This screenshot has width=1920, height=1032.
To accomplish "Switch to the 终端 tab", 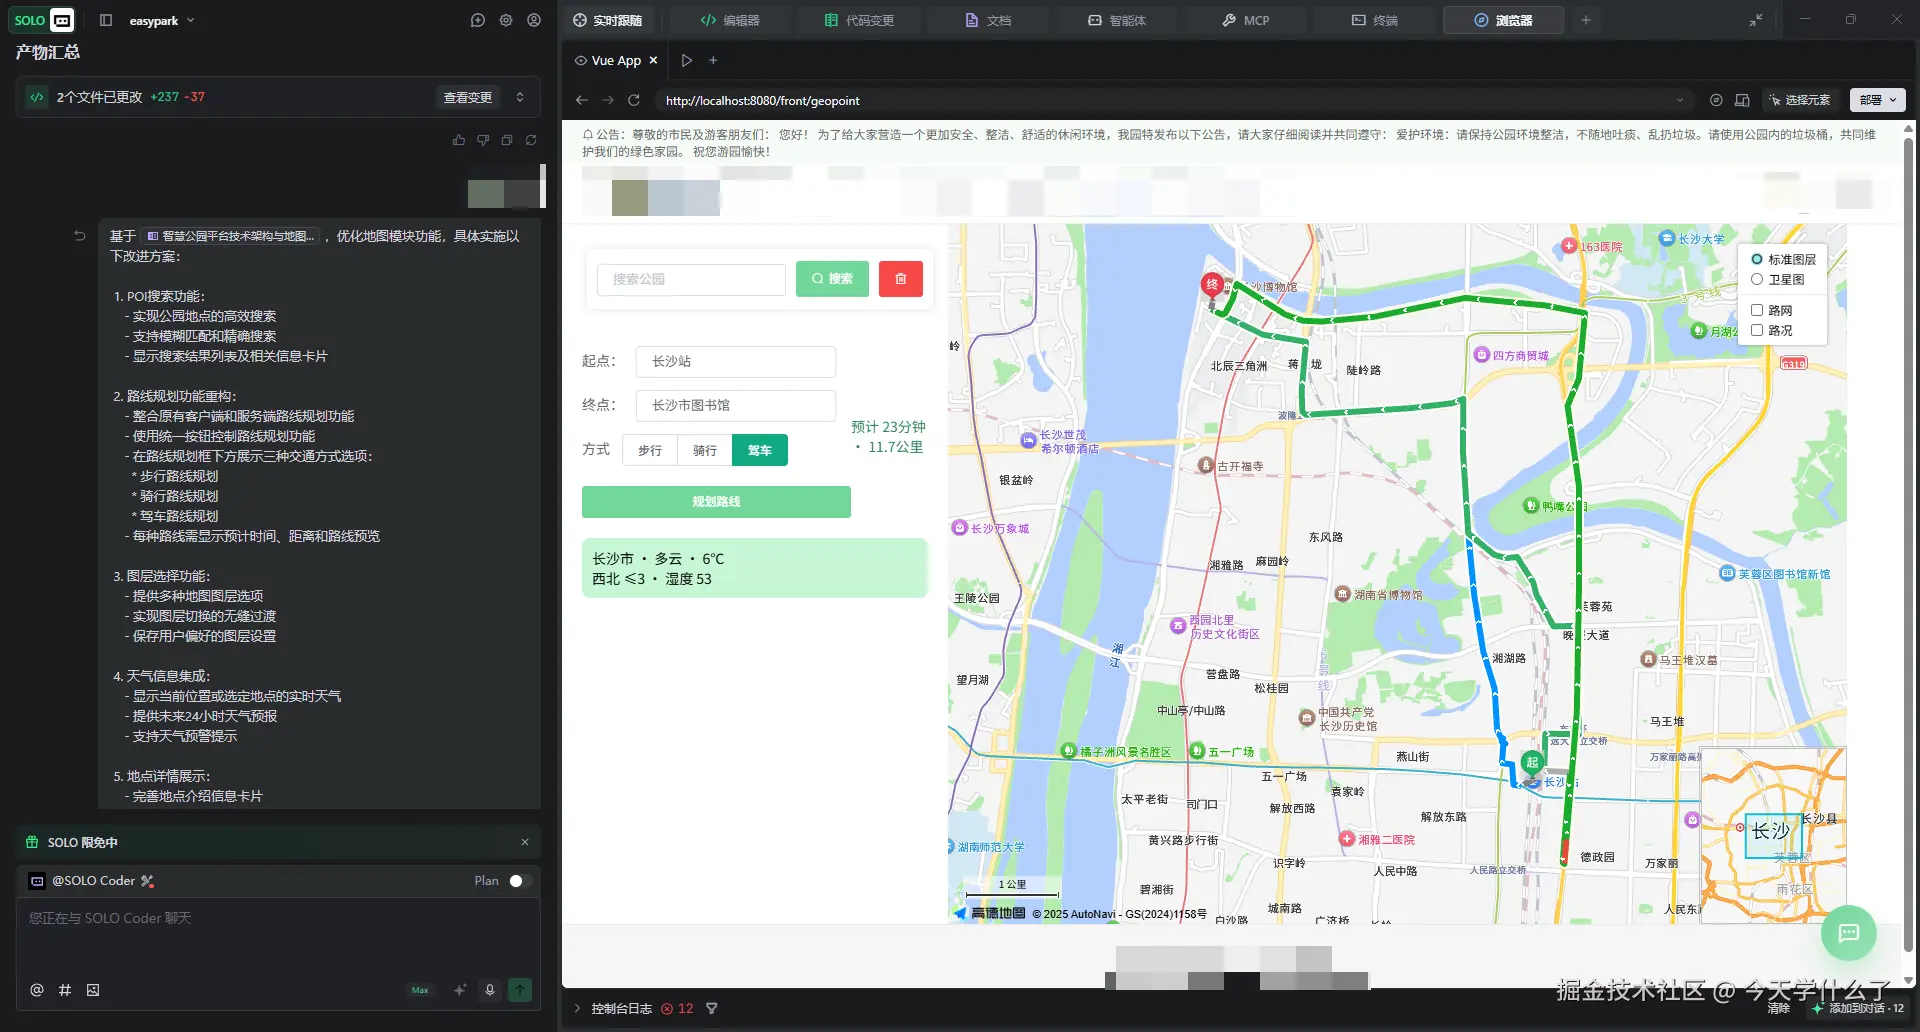I will (x=1375, y=20).
